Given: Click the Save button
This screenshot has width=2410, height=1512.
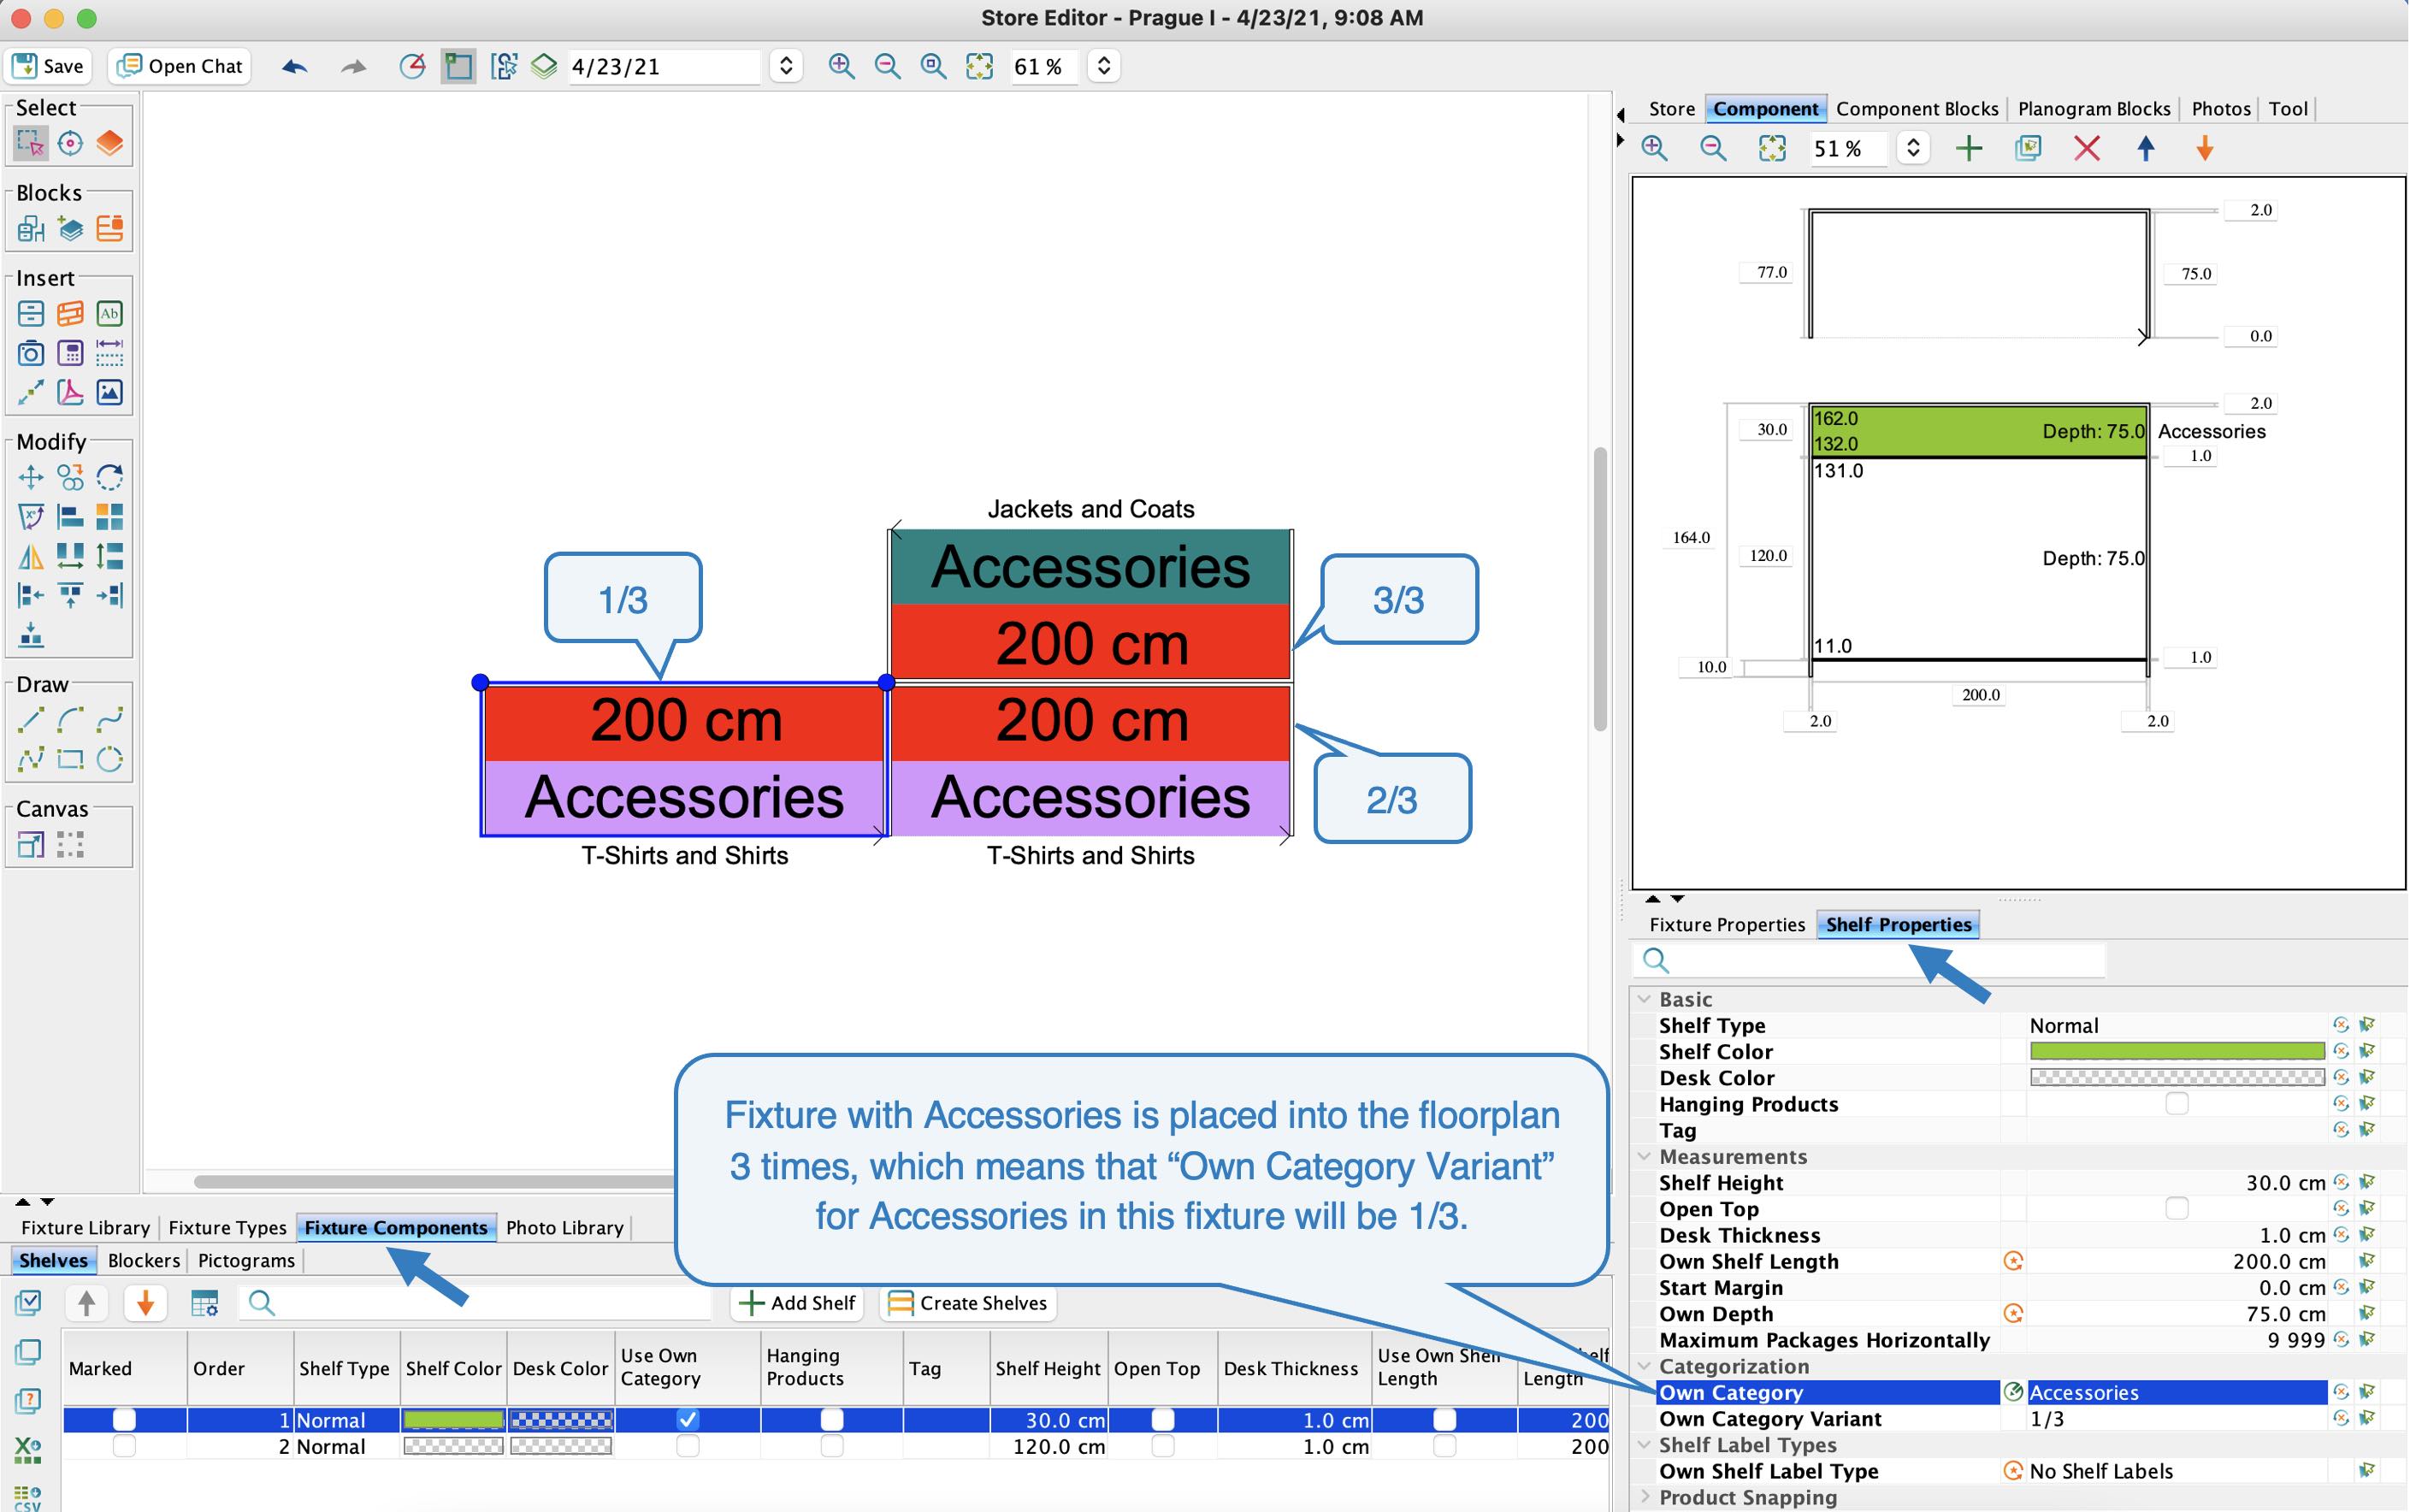Looking at the screenshot, I should [47, 66].
